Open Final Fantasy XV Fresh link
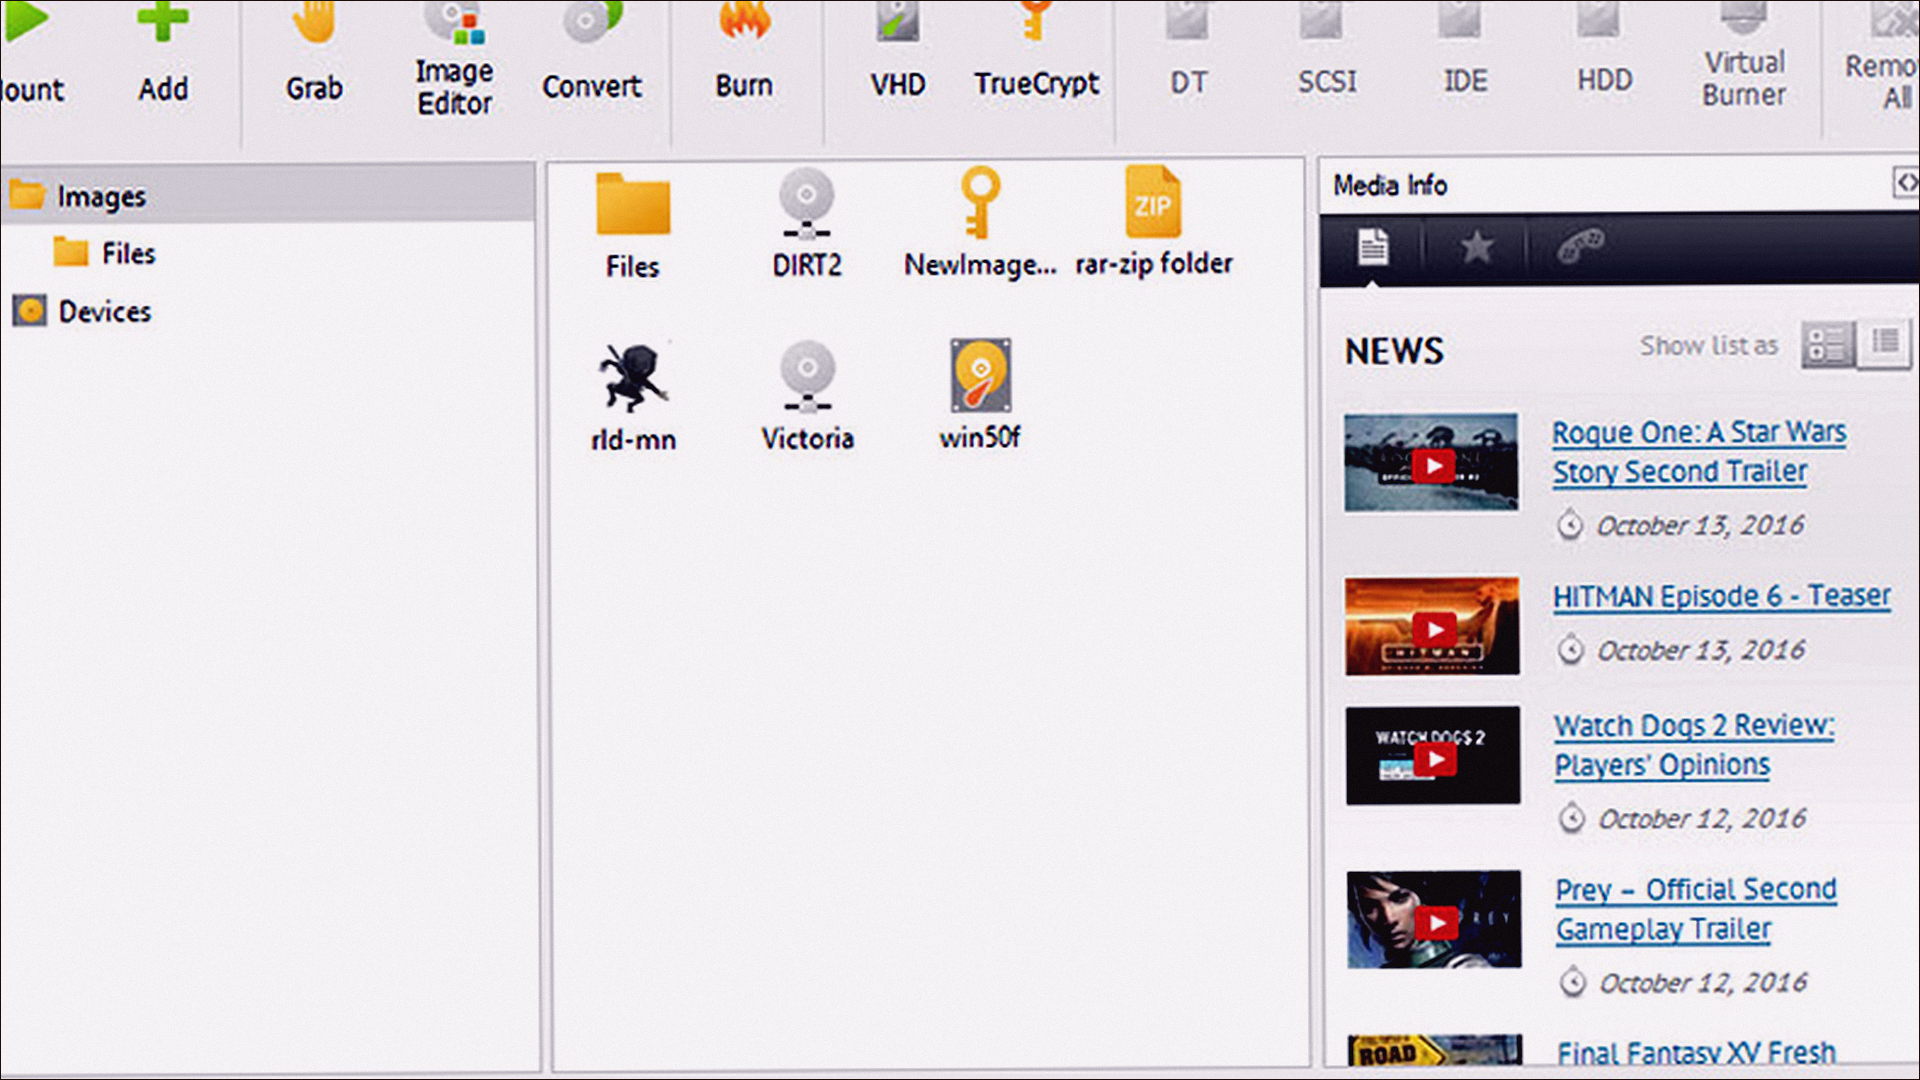1920x1080 pixels. pyautogui.click(x=1696, y=1053)
